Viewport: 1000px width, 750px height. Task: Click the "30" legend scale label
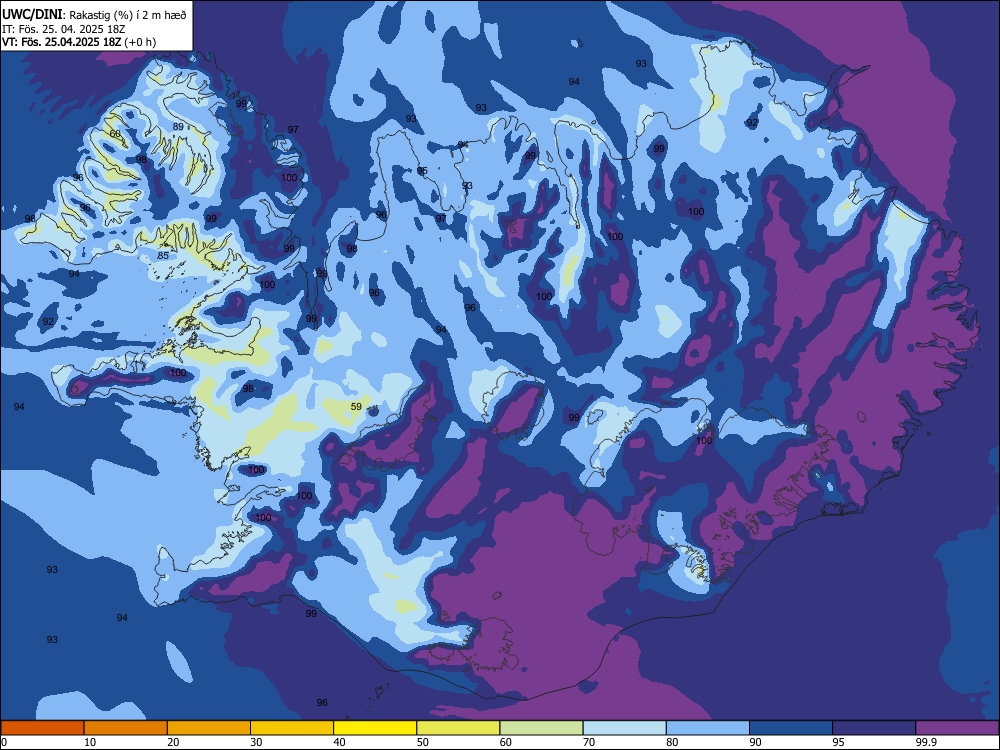click(x=256, y=742)
